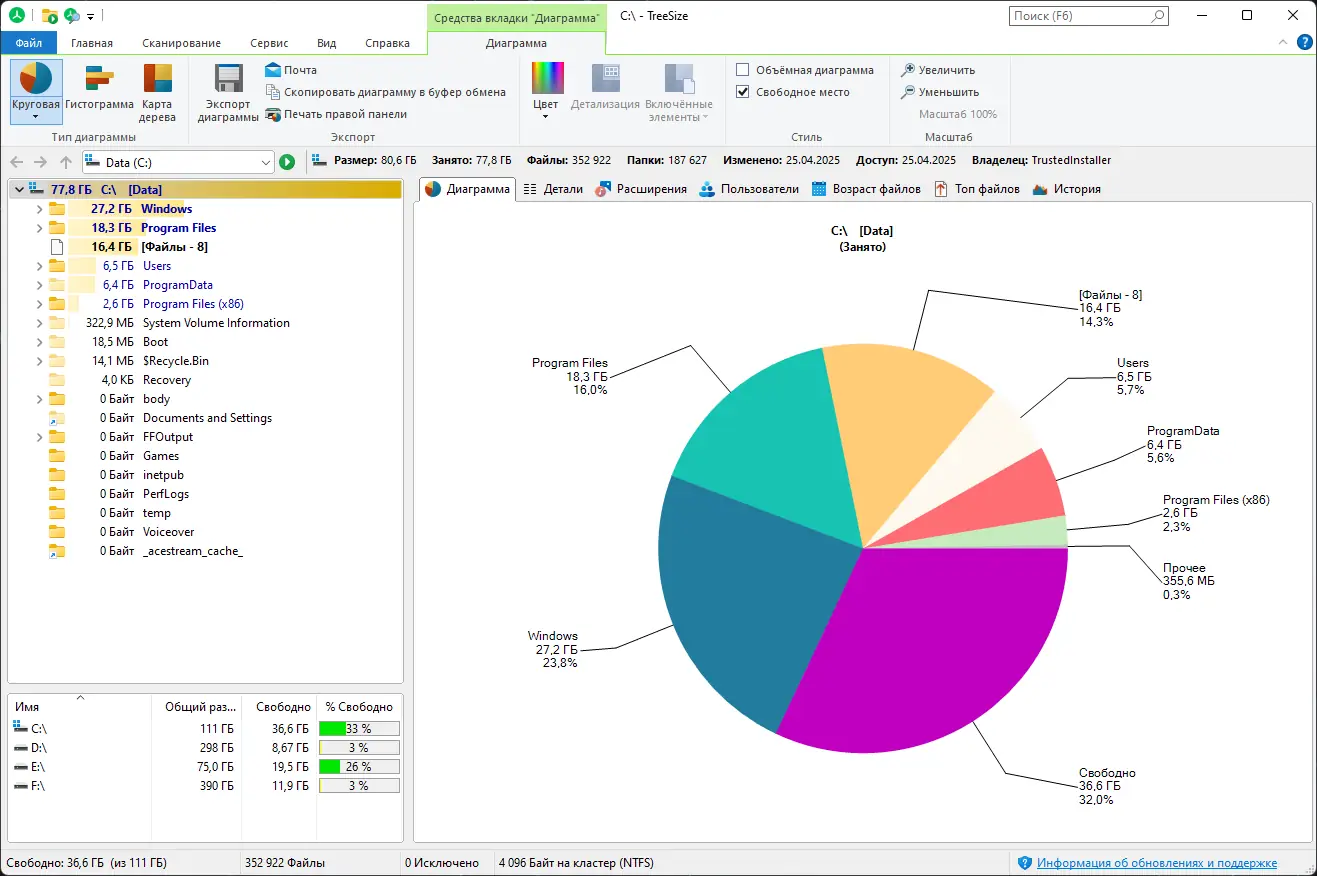Choose the Карта дерева chart icon
The image size is (1317, 876).
coord(157,78)
